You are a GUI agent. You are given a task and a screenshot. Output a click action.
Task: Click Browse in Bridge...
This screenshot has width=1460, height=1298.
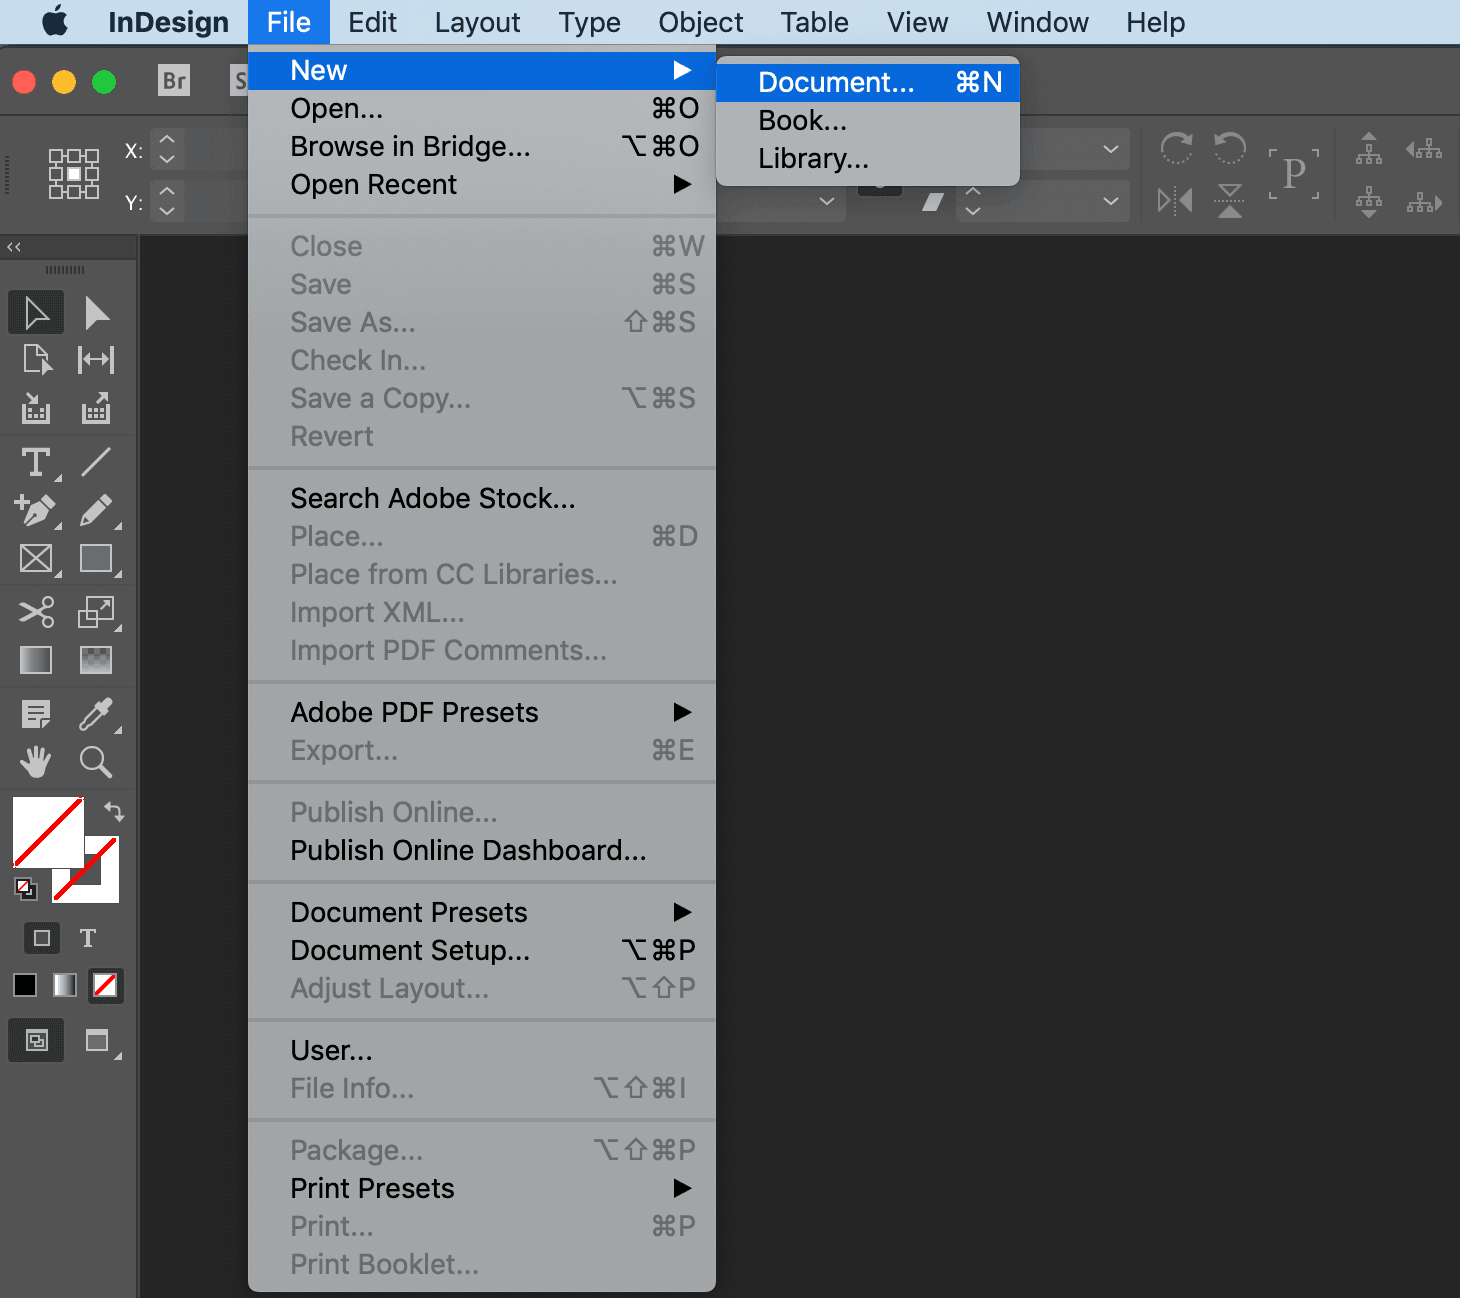(x=482, y=146)
